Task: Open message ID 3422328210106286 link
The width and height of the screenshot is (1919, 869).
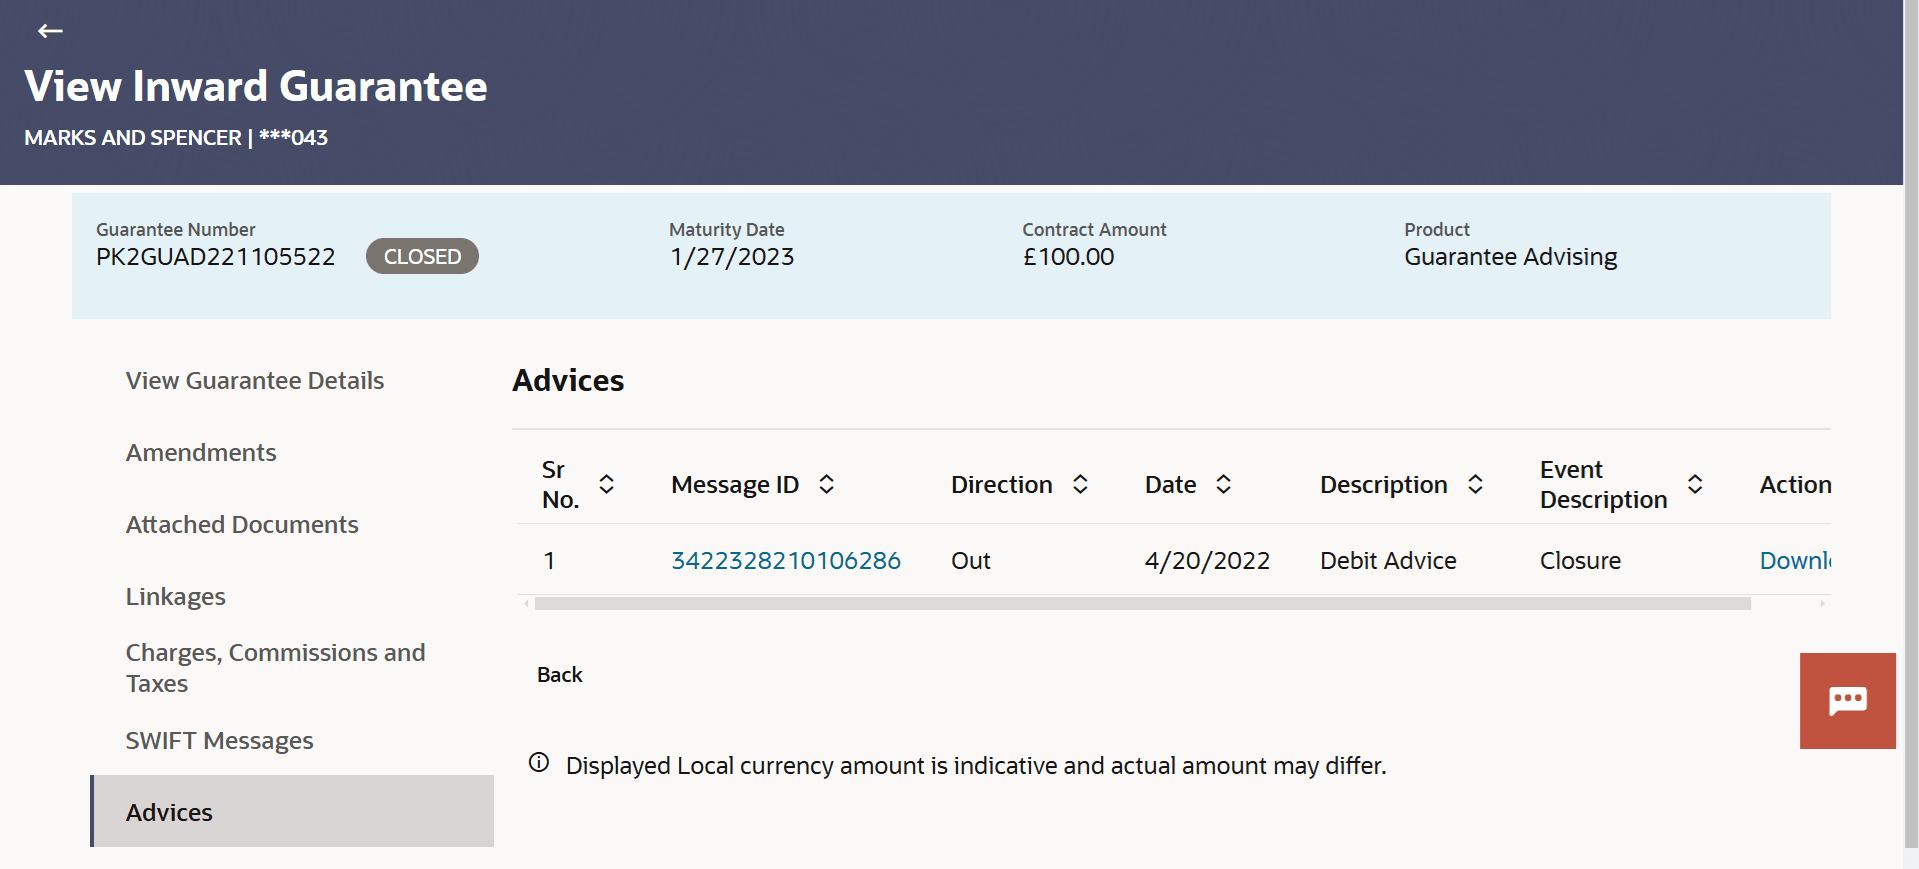Action: point(786,561)
